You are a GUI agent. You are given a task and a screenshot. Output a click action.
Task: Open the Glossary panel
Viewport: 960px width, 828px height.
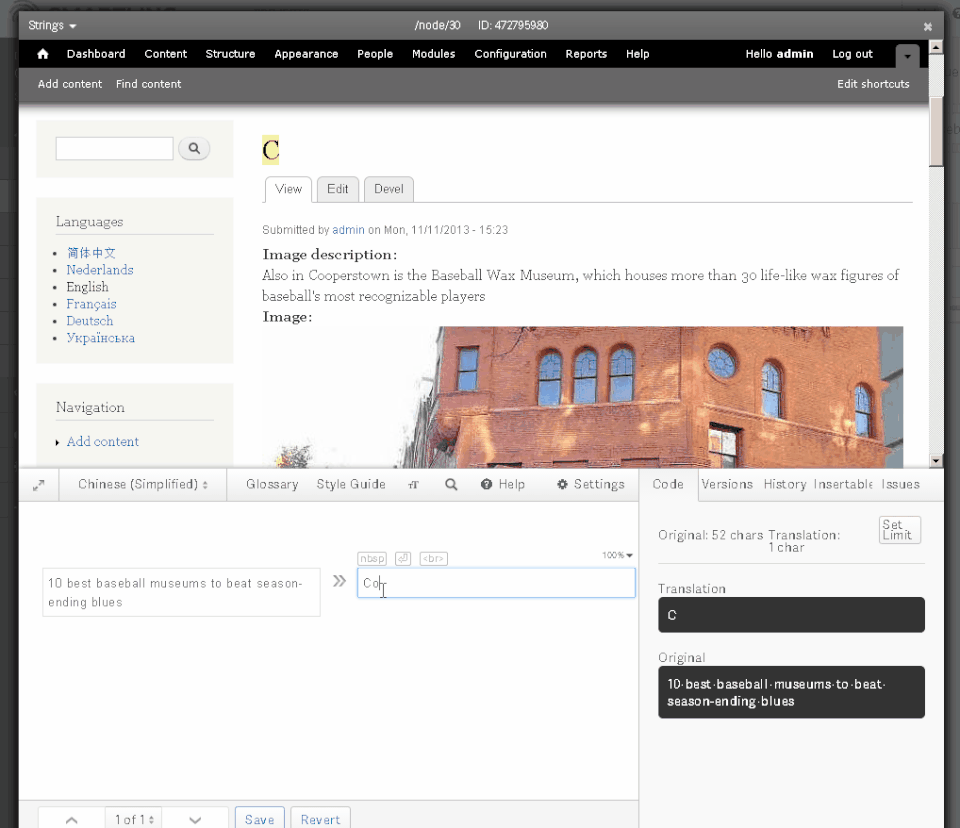tap(272, 484)
